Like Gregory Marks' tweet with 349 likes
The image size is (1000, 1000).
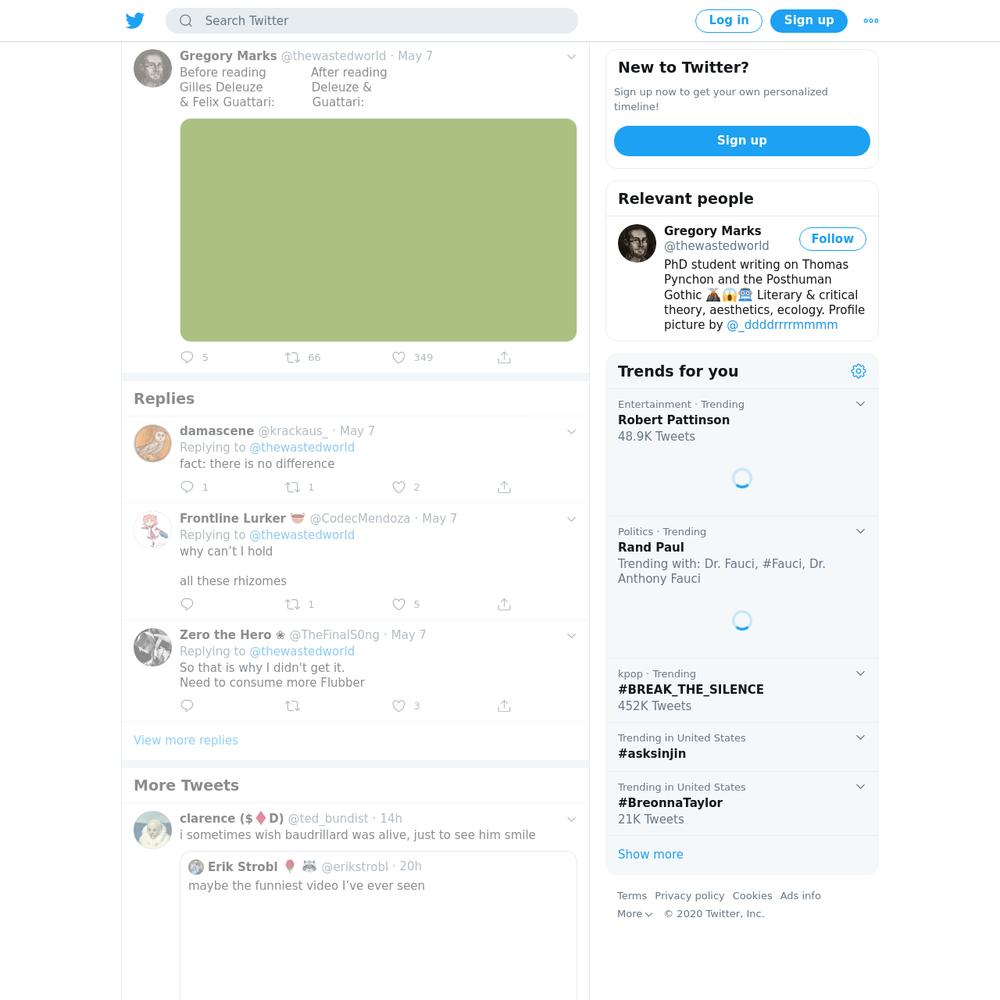click(x=399, y=358)
